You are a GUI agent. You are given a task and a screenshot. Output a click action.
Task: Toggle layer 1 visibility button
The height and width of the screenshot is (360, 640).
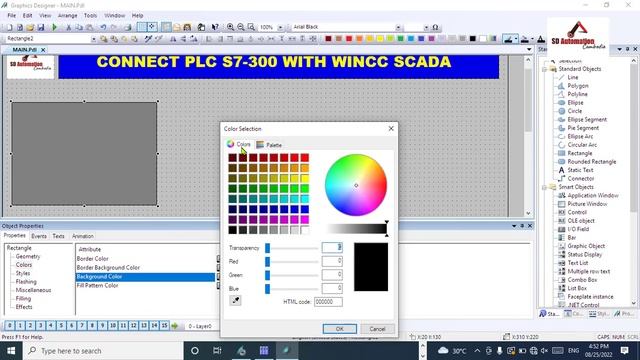coord(20,326)
